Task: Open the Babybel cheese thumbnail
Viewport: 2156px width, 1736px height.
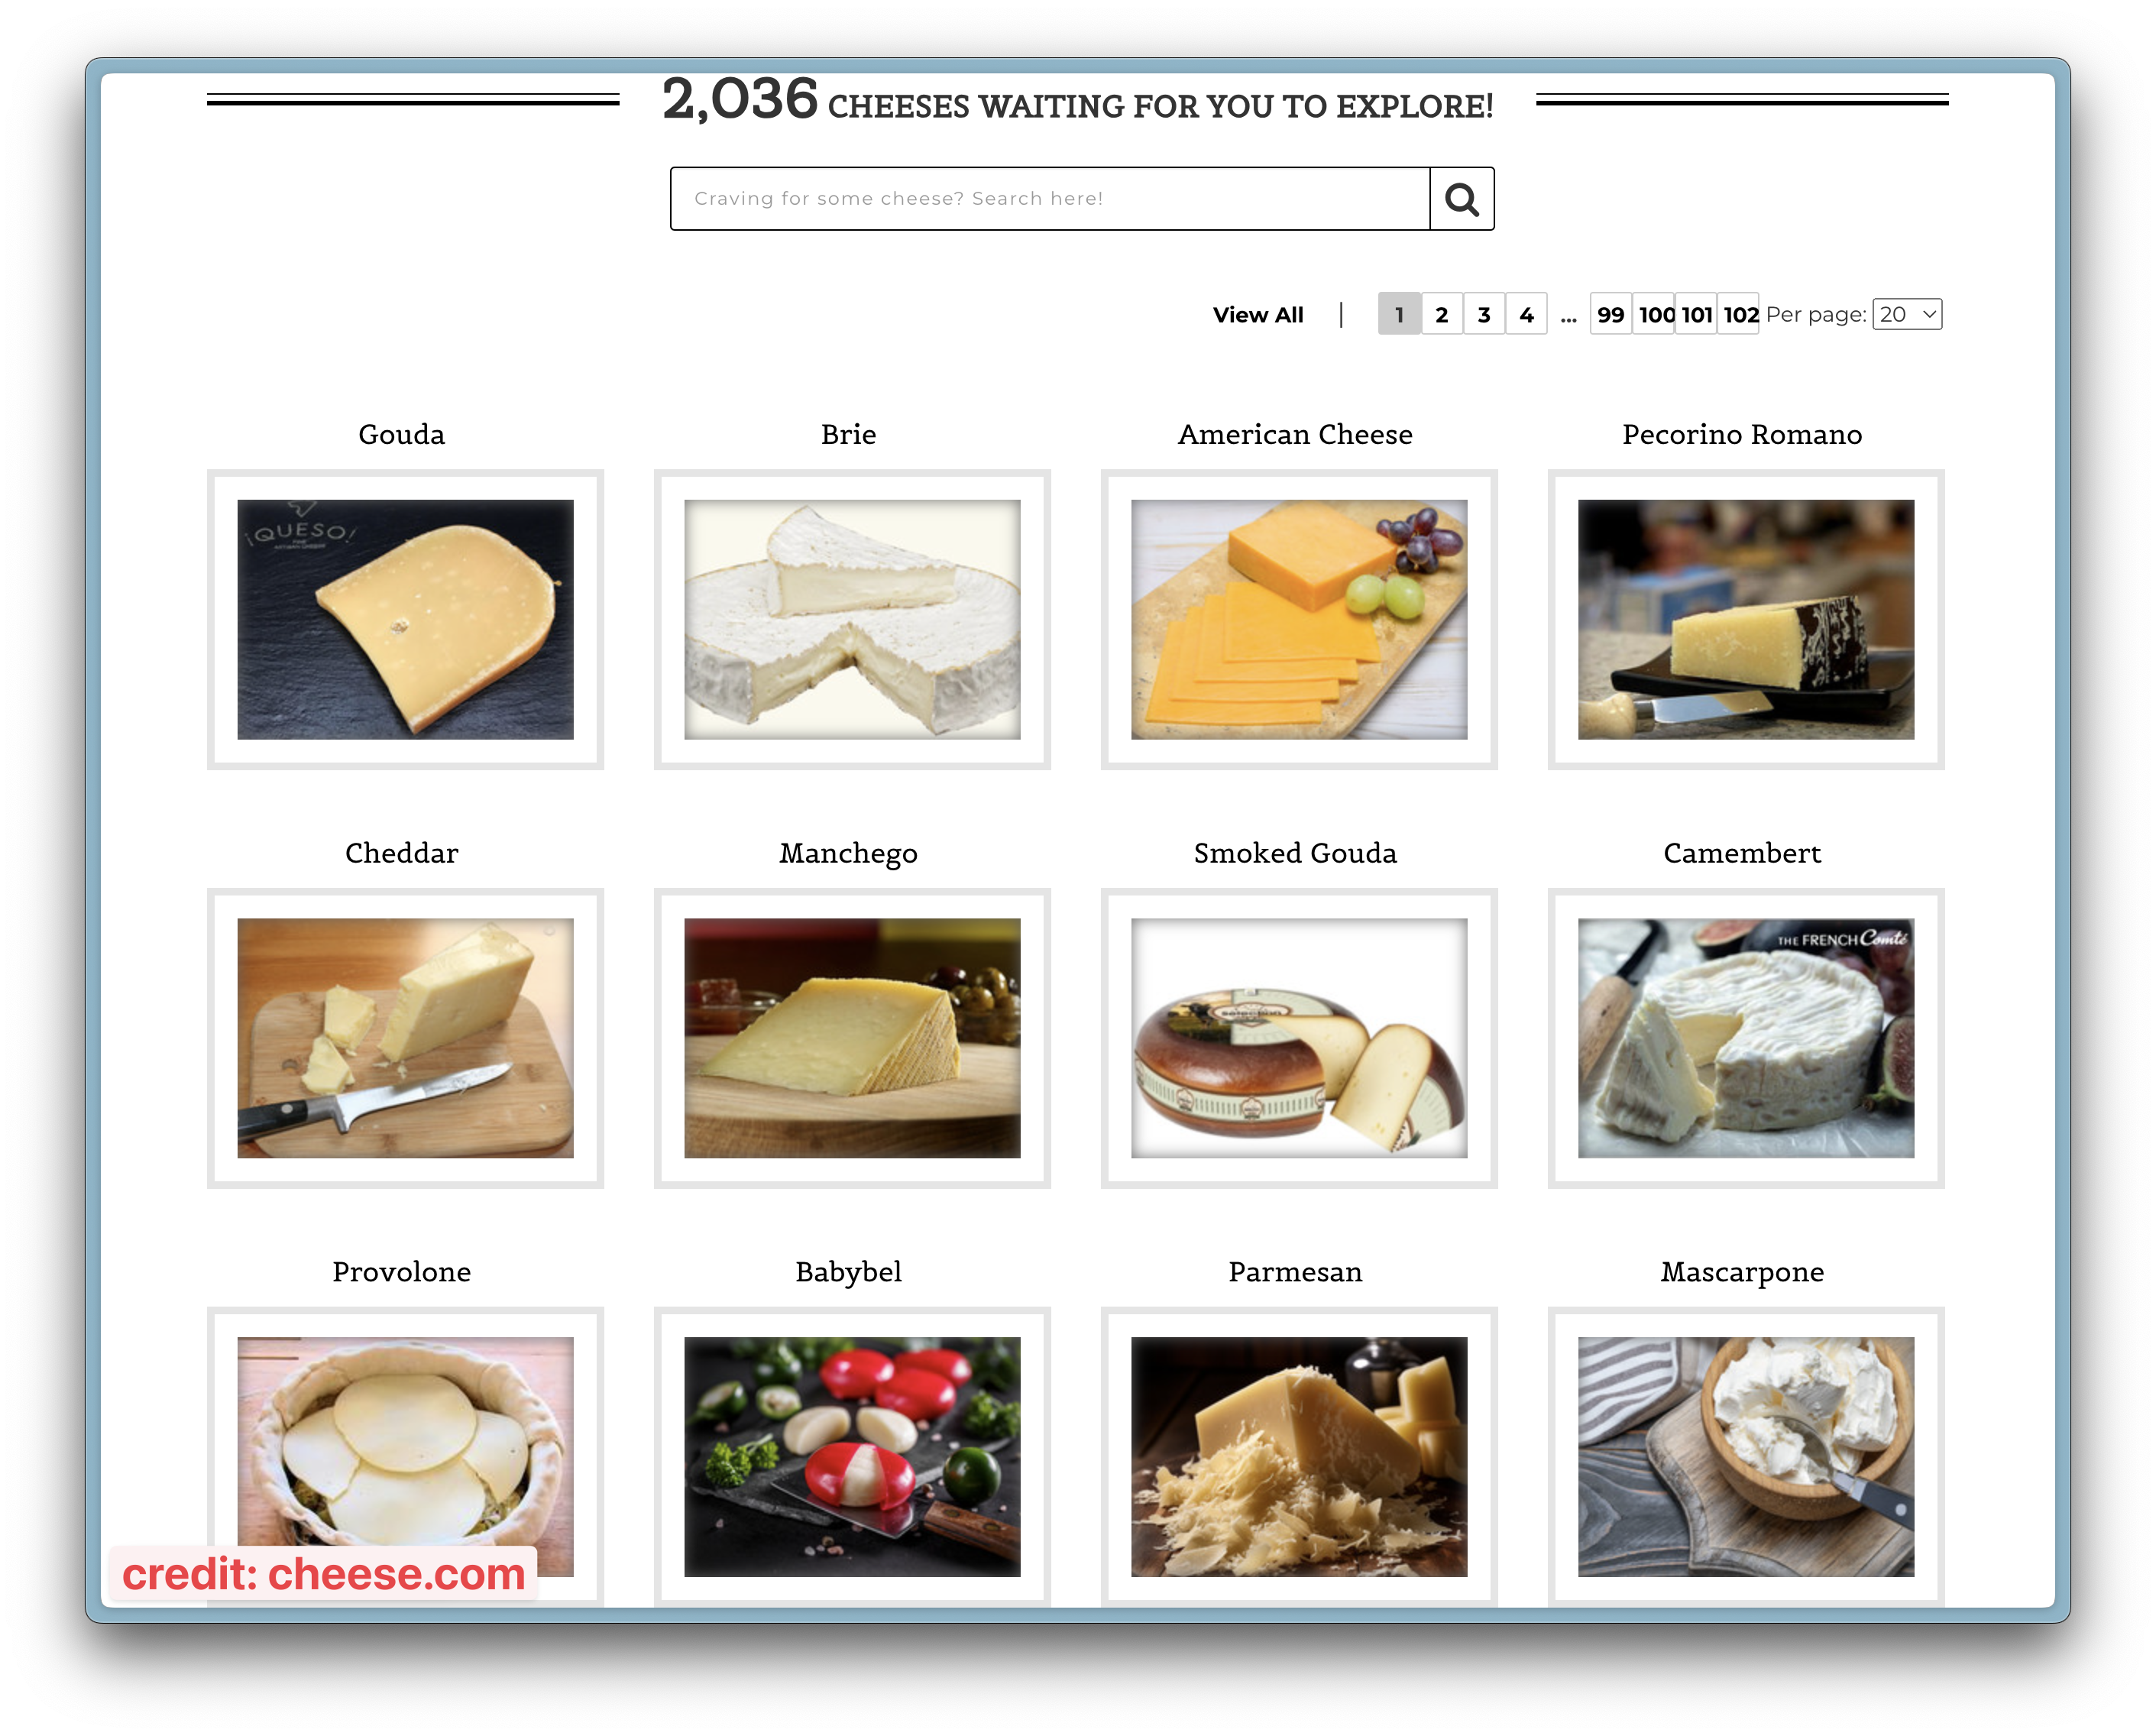Action: coord(852,1456)
